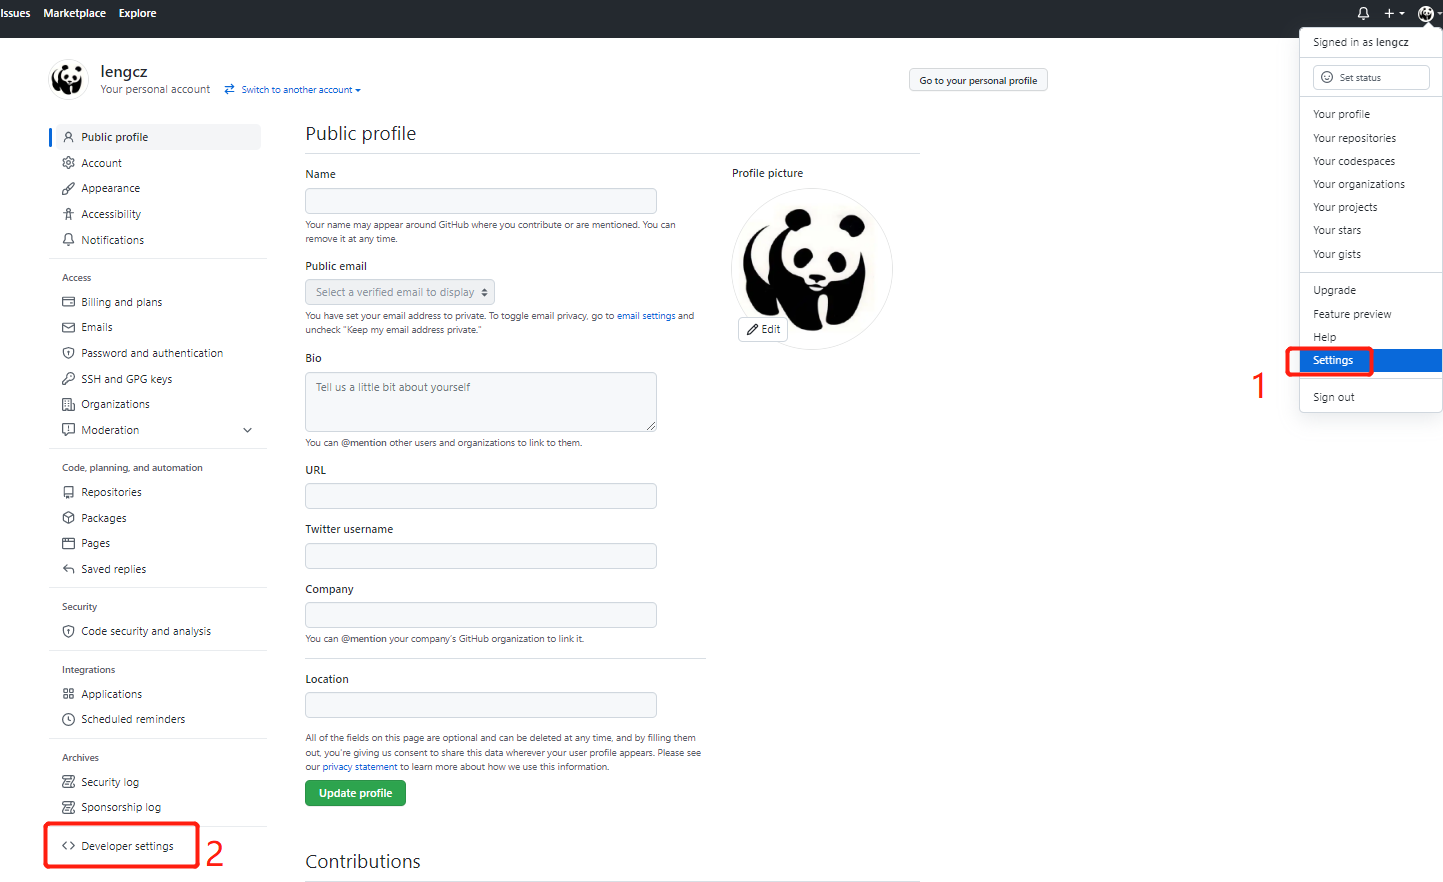Screen dimensions: 1443x882
Task: Click the Billing and plans card icon
Action: coord(68,302)
